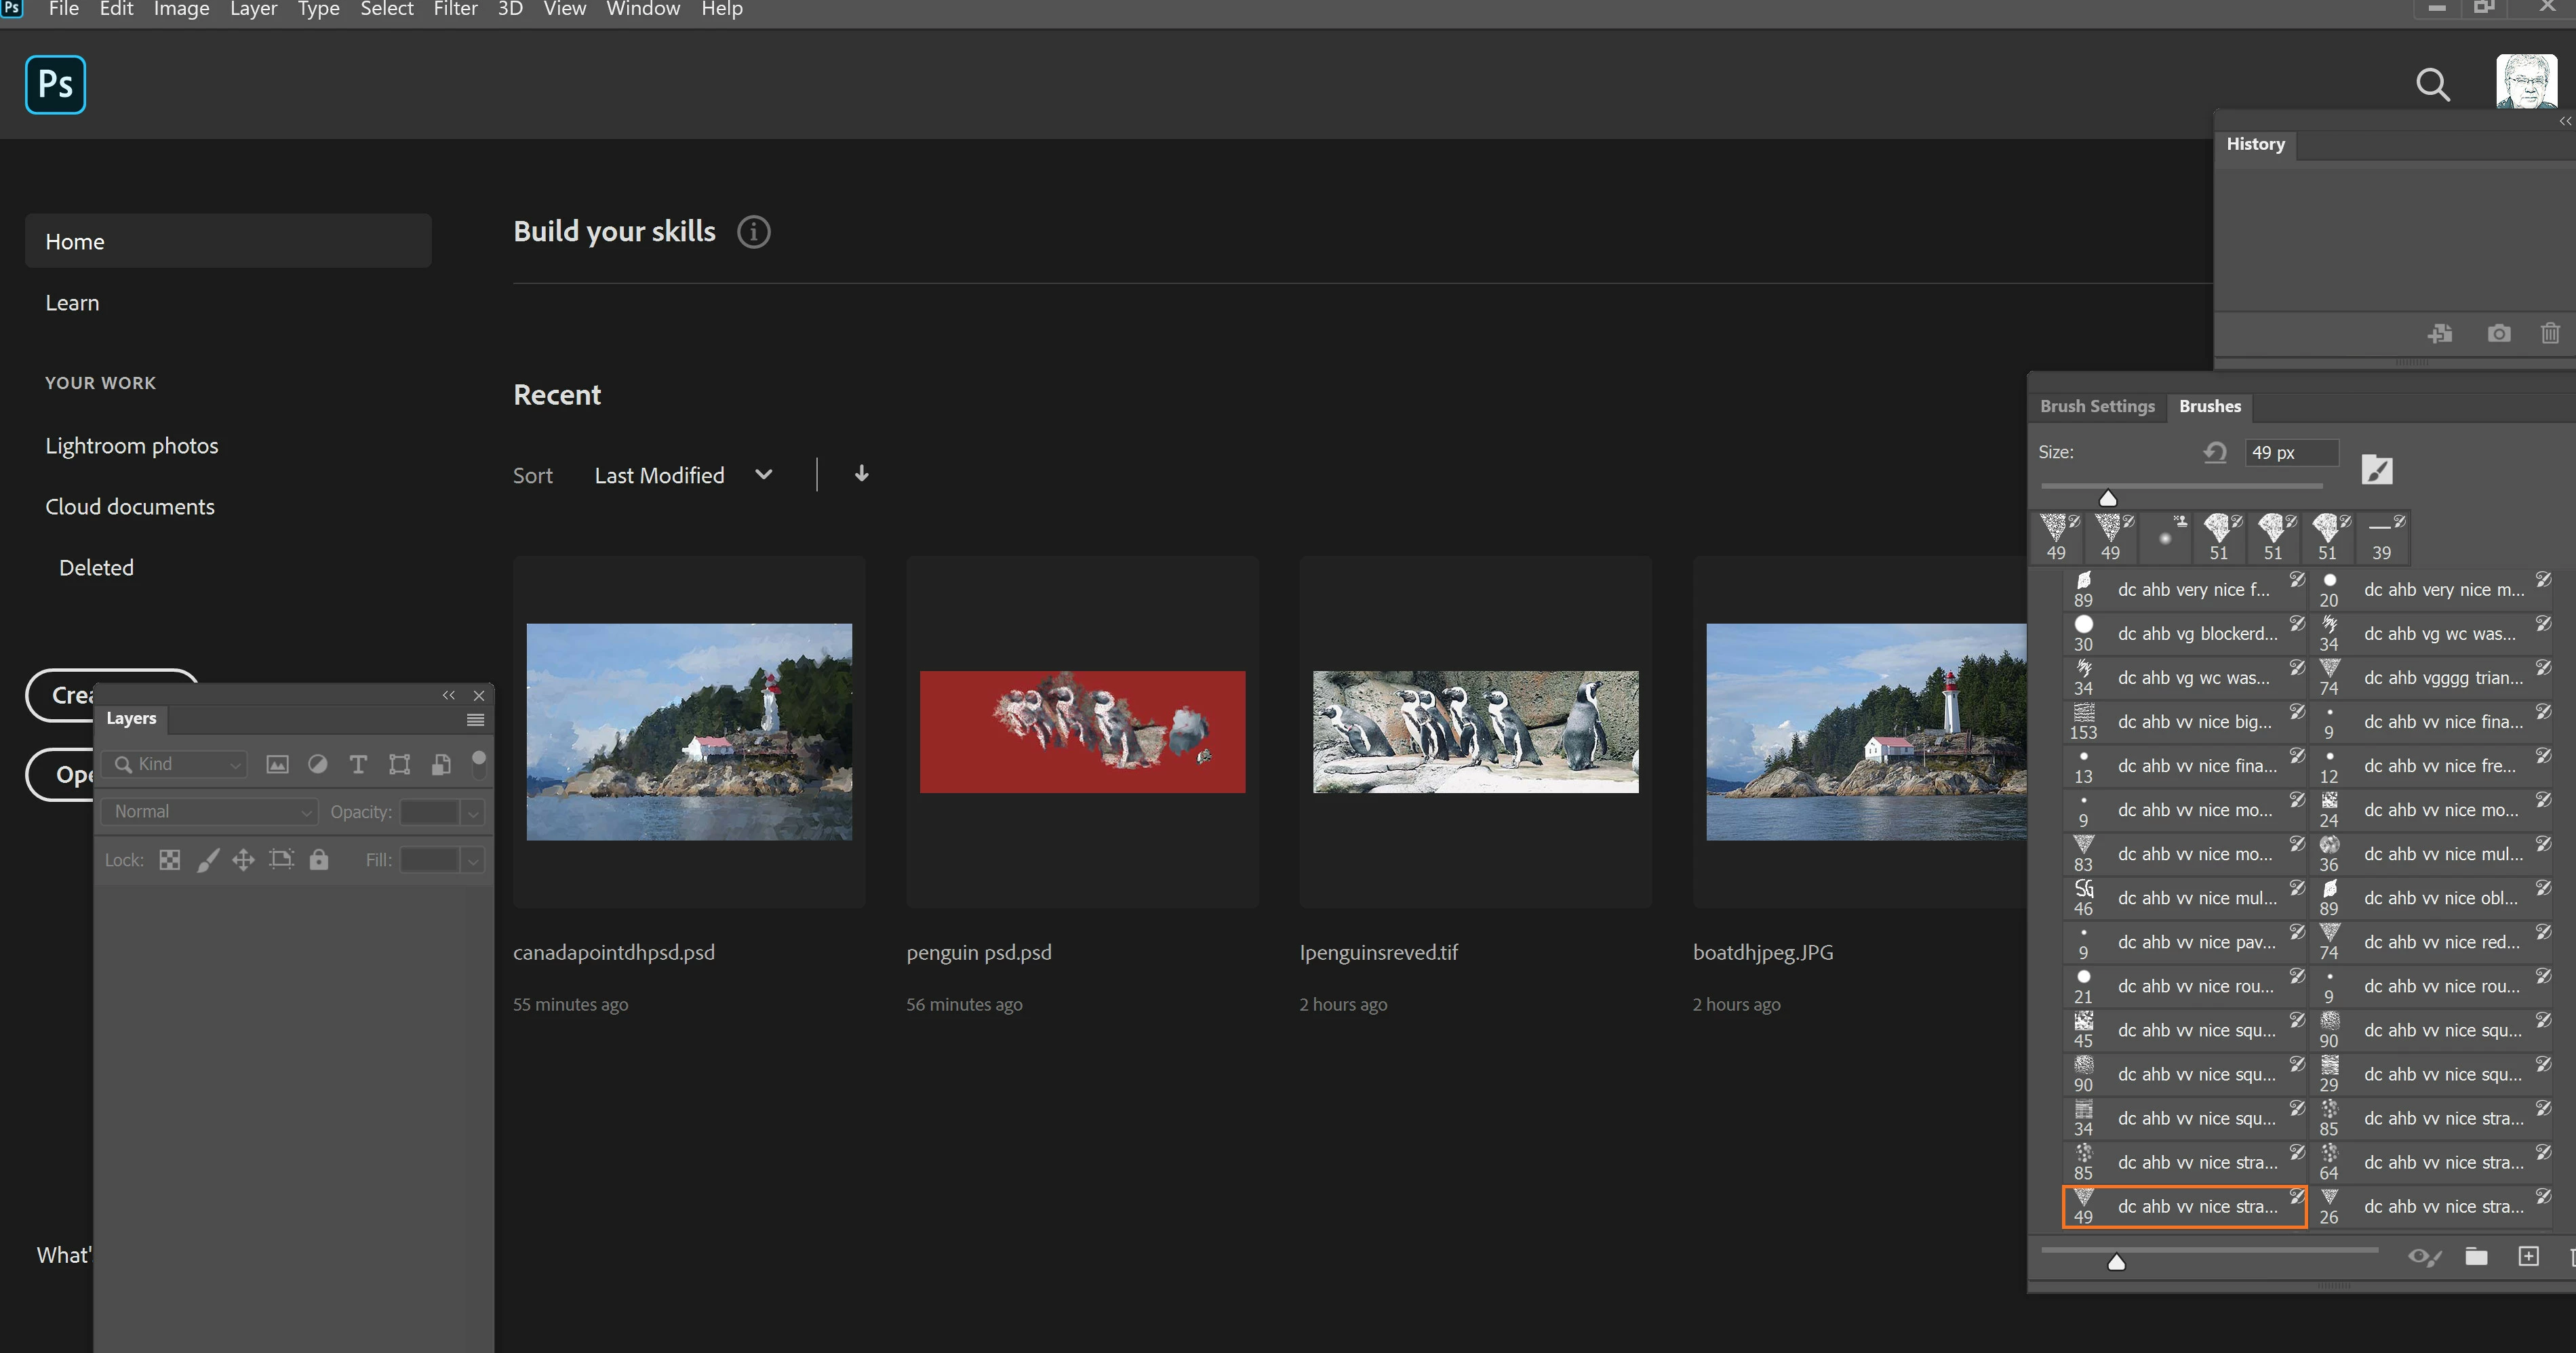2576x1353 pixels.
Task: Open the Learn section in the sidebar
Action: pos(72,303)
